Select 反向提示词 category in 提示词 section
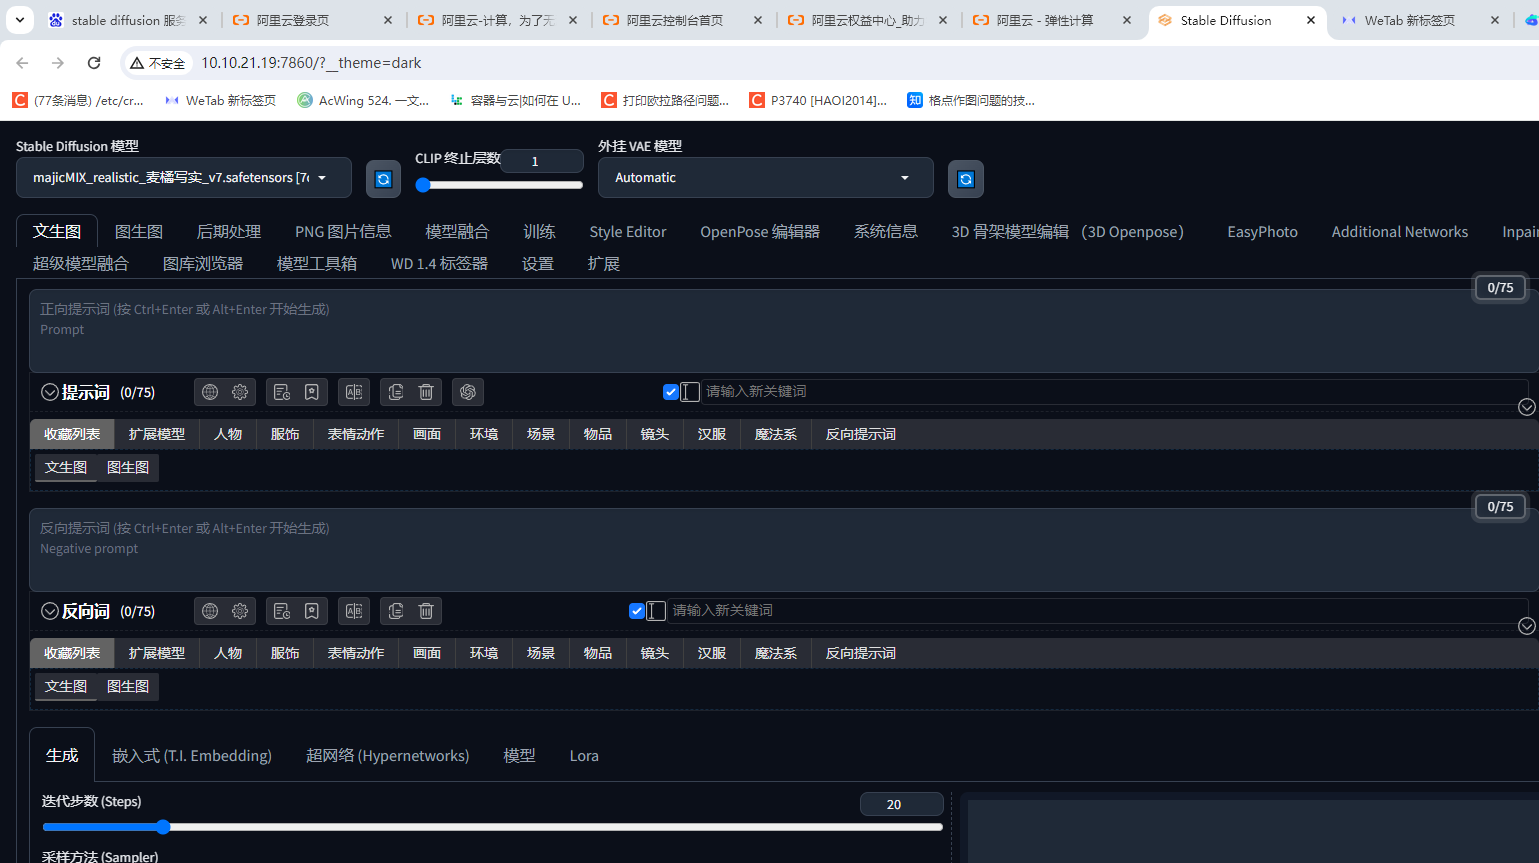 (861, 434)
